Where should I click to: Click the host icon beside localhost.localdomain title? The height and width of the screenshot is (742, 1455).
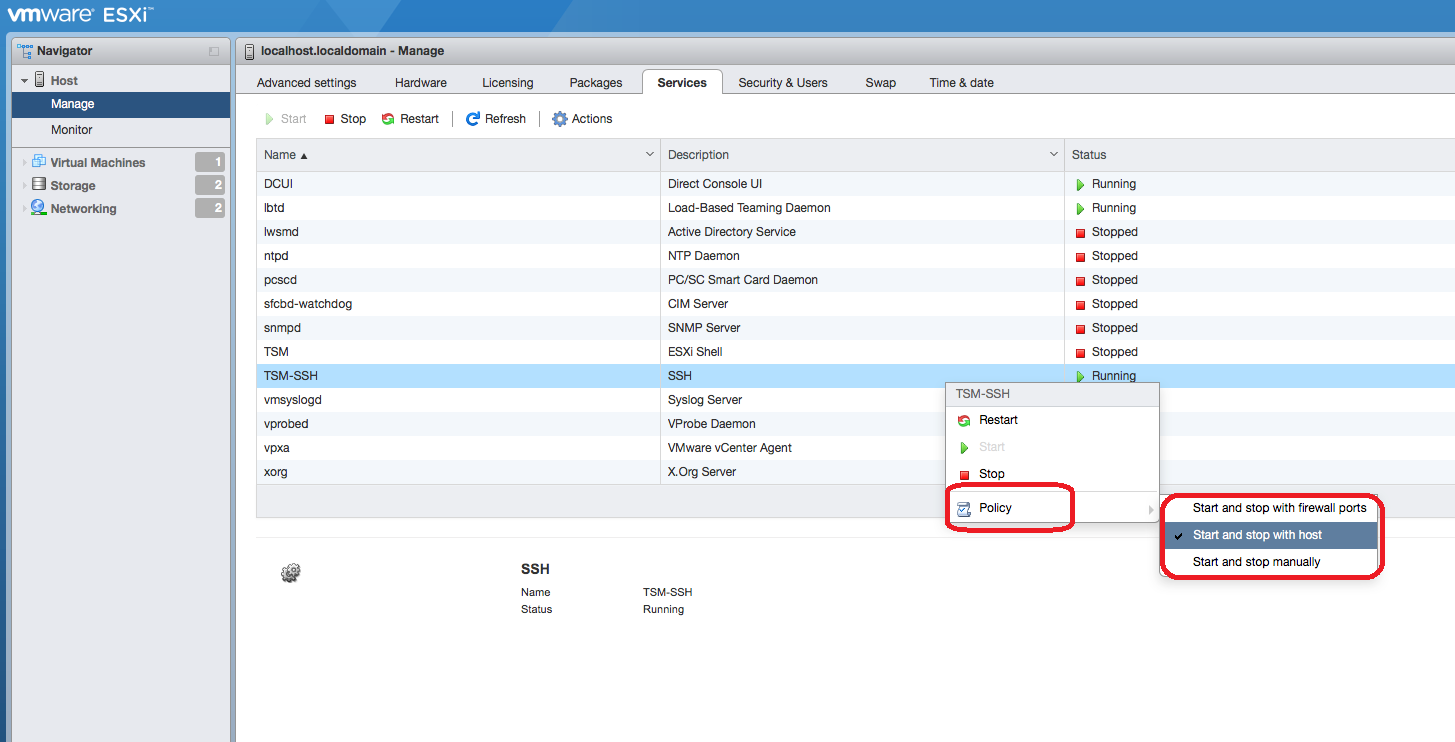coord(249,51)
